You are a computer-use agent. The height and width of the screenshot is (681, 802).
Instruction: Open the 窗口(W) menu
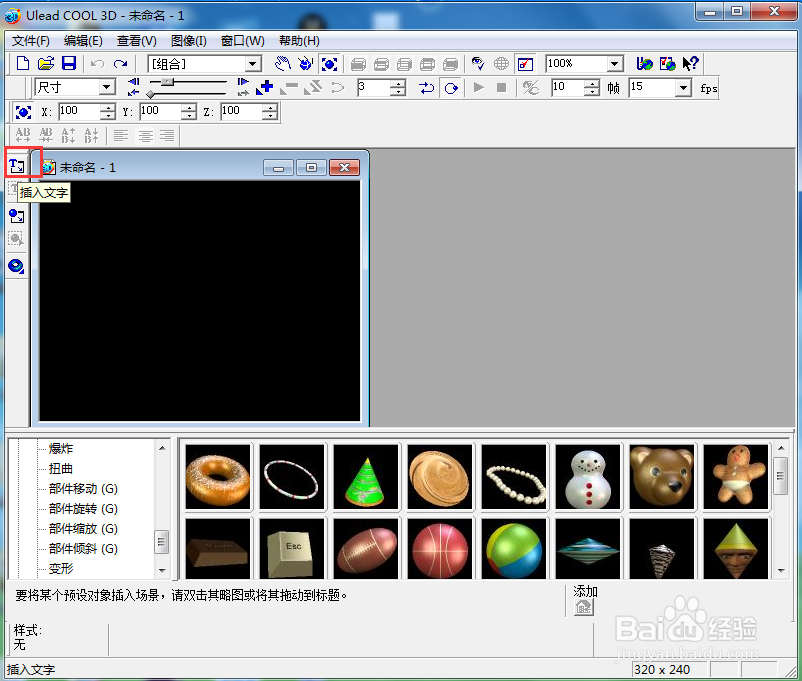pos(242,41)
